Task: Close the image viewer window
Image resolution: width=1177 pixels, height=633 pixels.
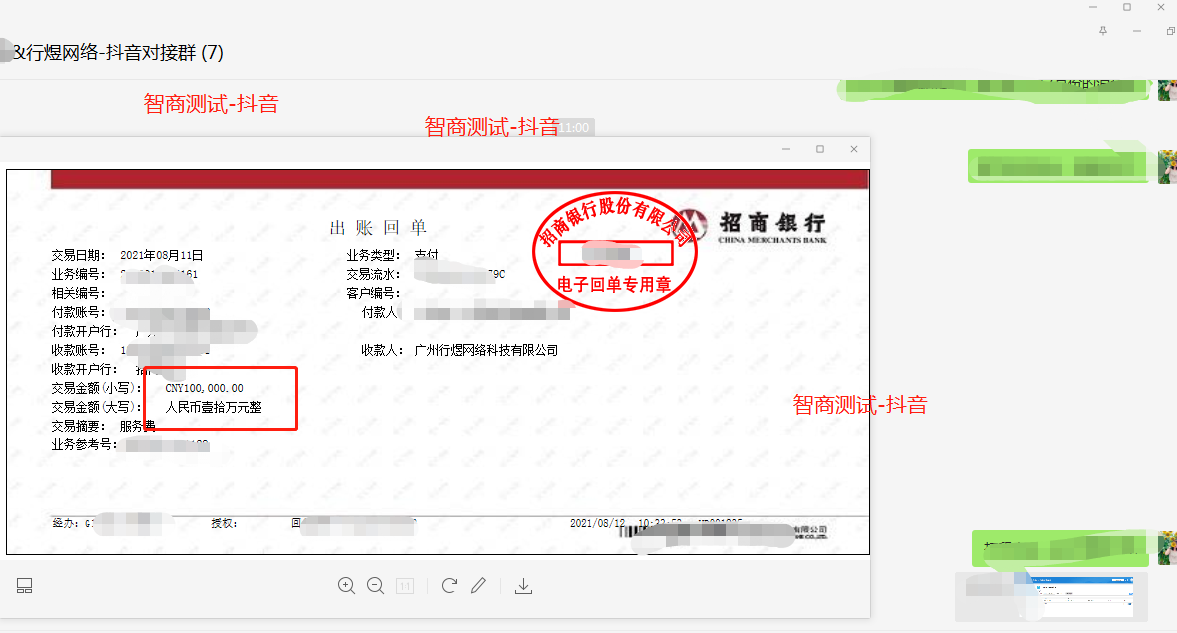Action: click(853, 149)
